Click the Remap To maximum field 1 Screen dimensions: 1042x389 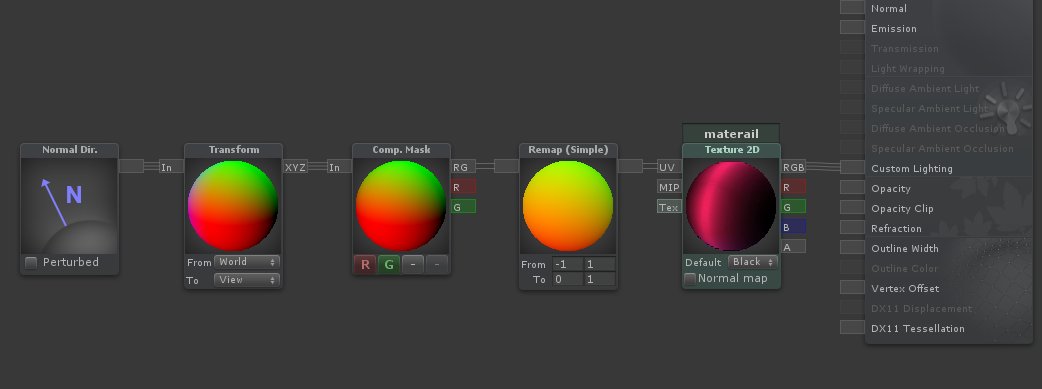click(599, 279)
